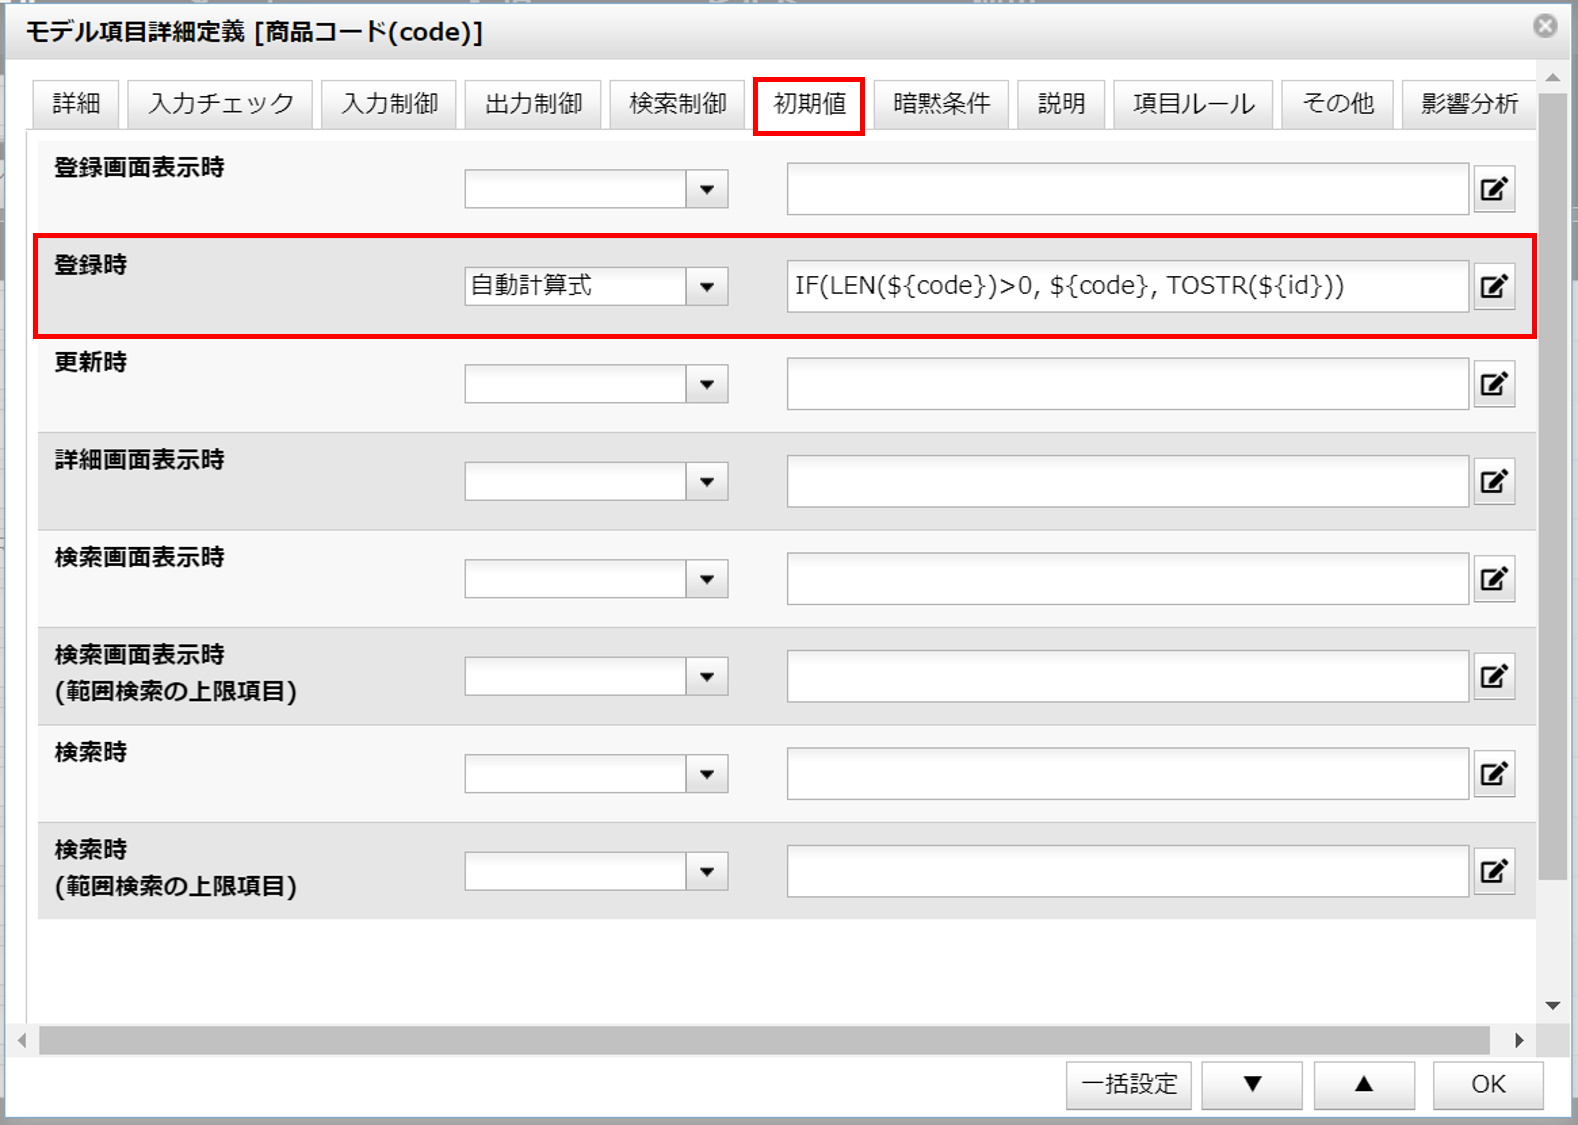
Task: Confirm with the OK button
Action: pyautogui.click(x=1488, y=1085)
